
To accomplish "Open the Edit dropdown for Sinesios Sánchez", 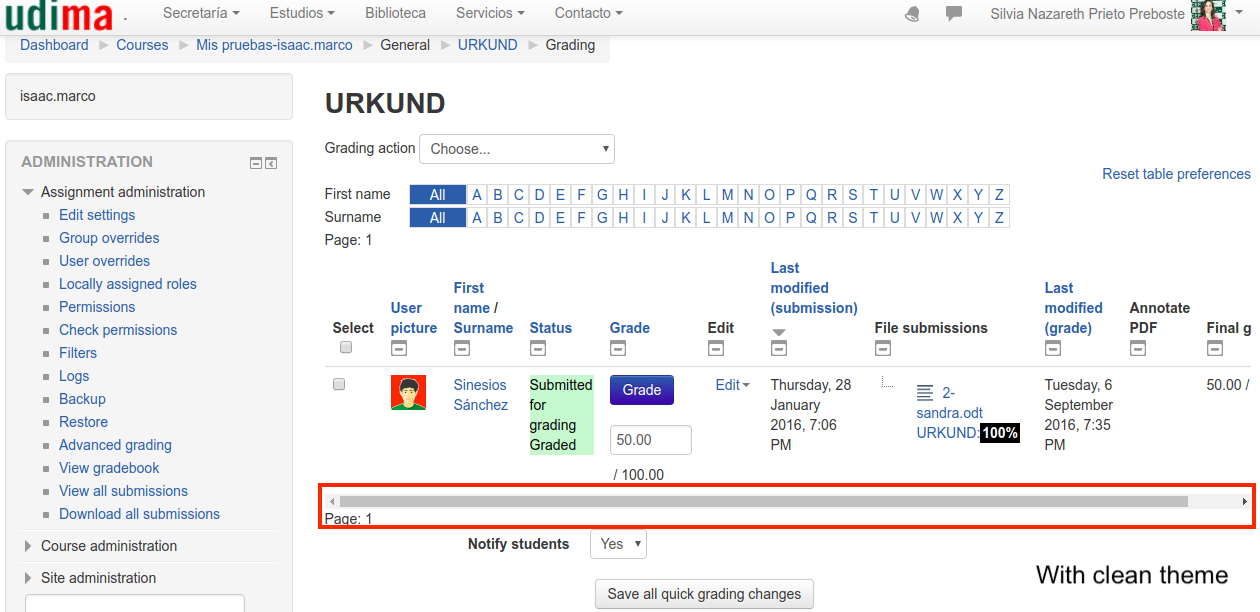I will click(x=732, y=385).
